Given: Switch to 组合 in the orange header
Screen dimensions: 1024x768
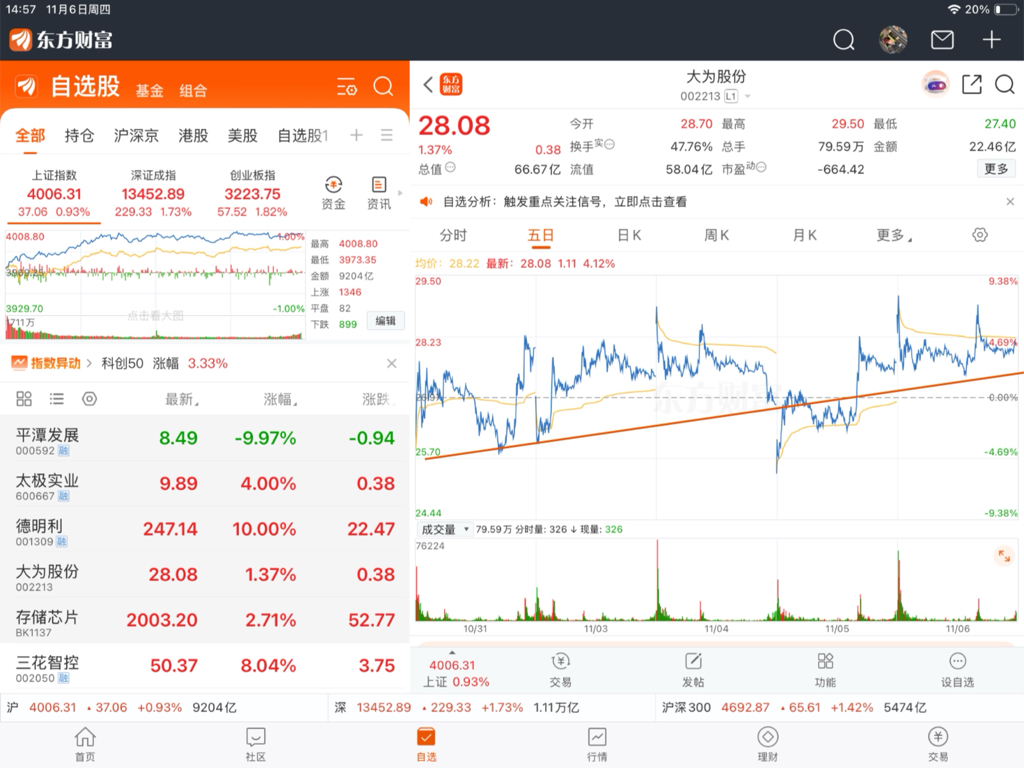Looking at the screenshot, I should point(193,91).
